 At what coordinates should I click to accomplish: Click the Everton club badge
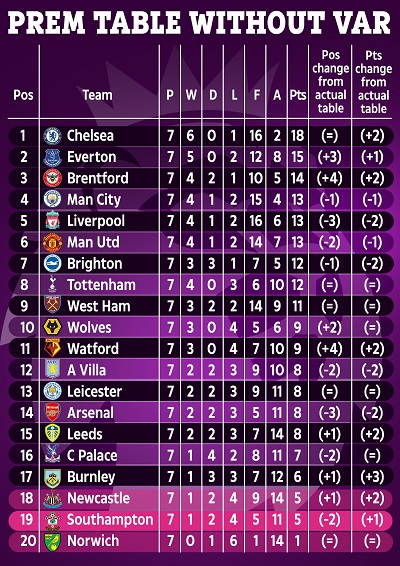pyautogui.click(x=52, y=157)
